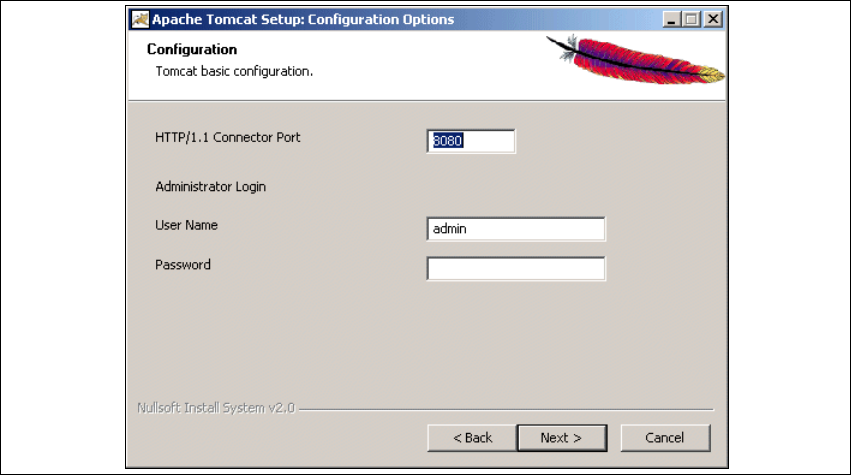Image resolution: width=851 pixels, height=475 pixels.
Task: Click the User Name label
Action: (x=187, y=226)
